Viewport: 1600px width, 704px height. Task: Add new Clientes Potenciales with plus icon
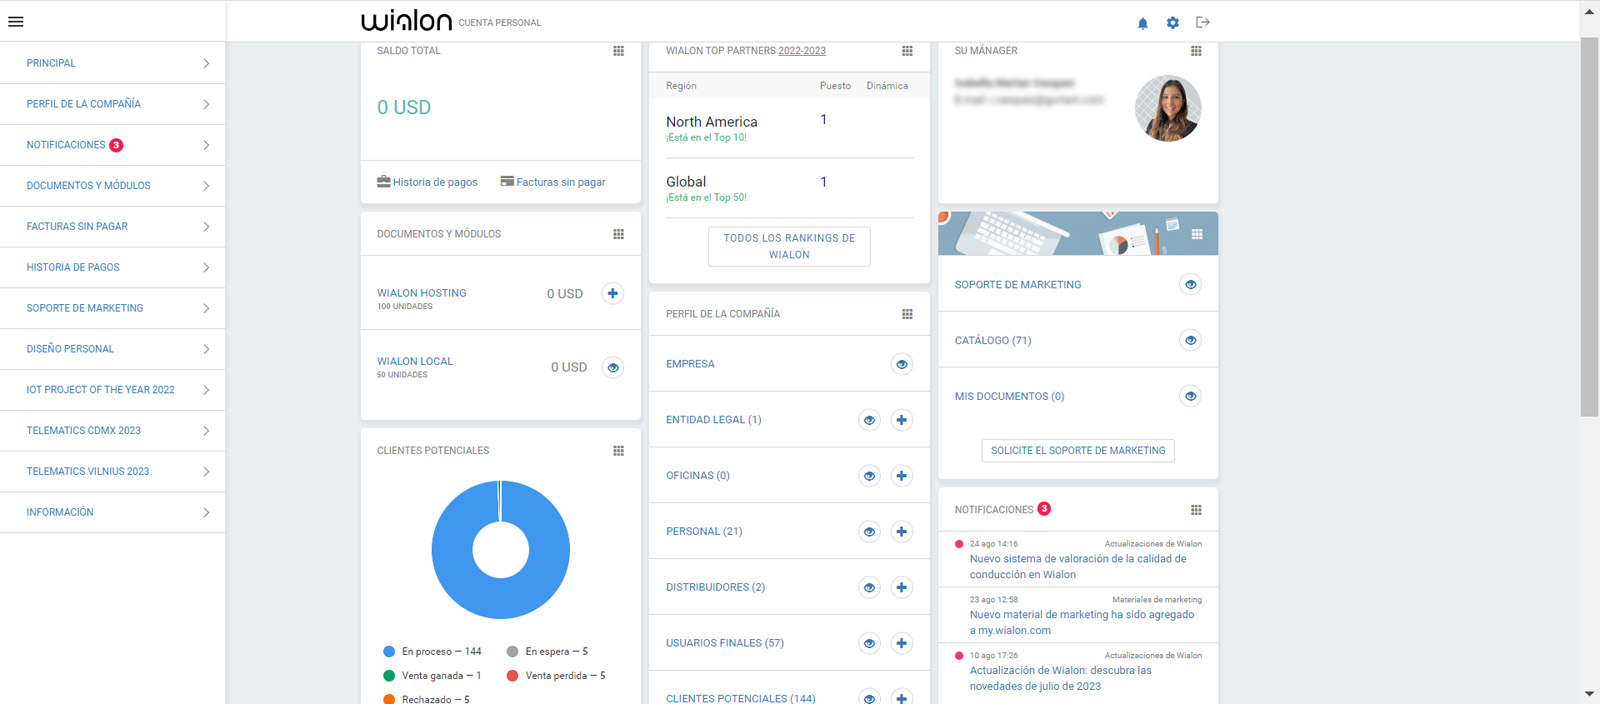pos(902,698)
